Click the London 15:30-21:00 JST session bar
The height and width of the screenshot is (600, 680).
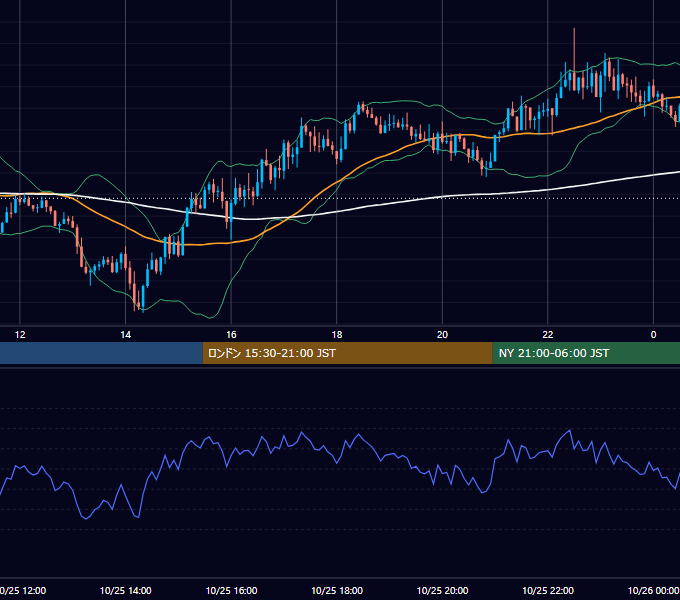[347, 353]
